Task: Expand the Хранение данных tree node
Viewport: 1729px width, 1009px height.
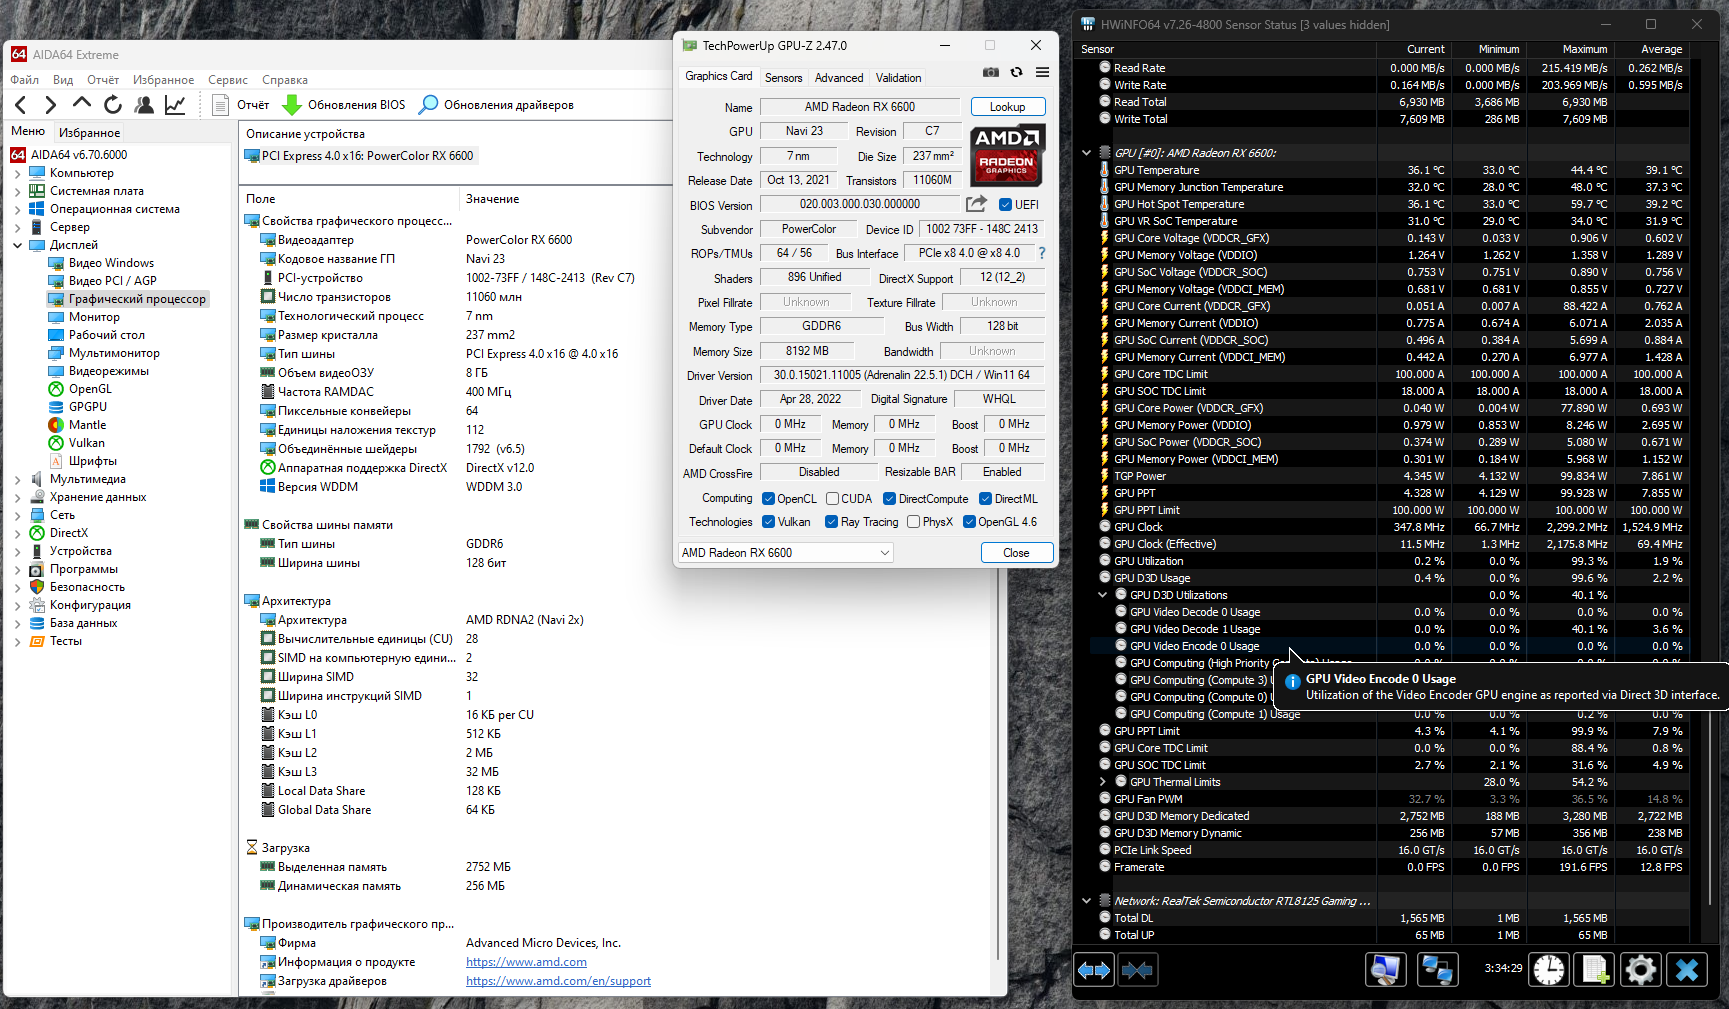Action: click(x=17, y=497)
